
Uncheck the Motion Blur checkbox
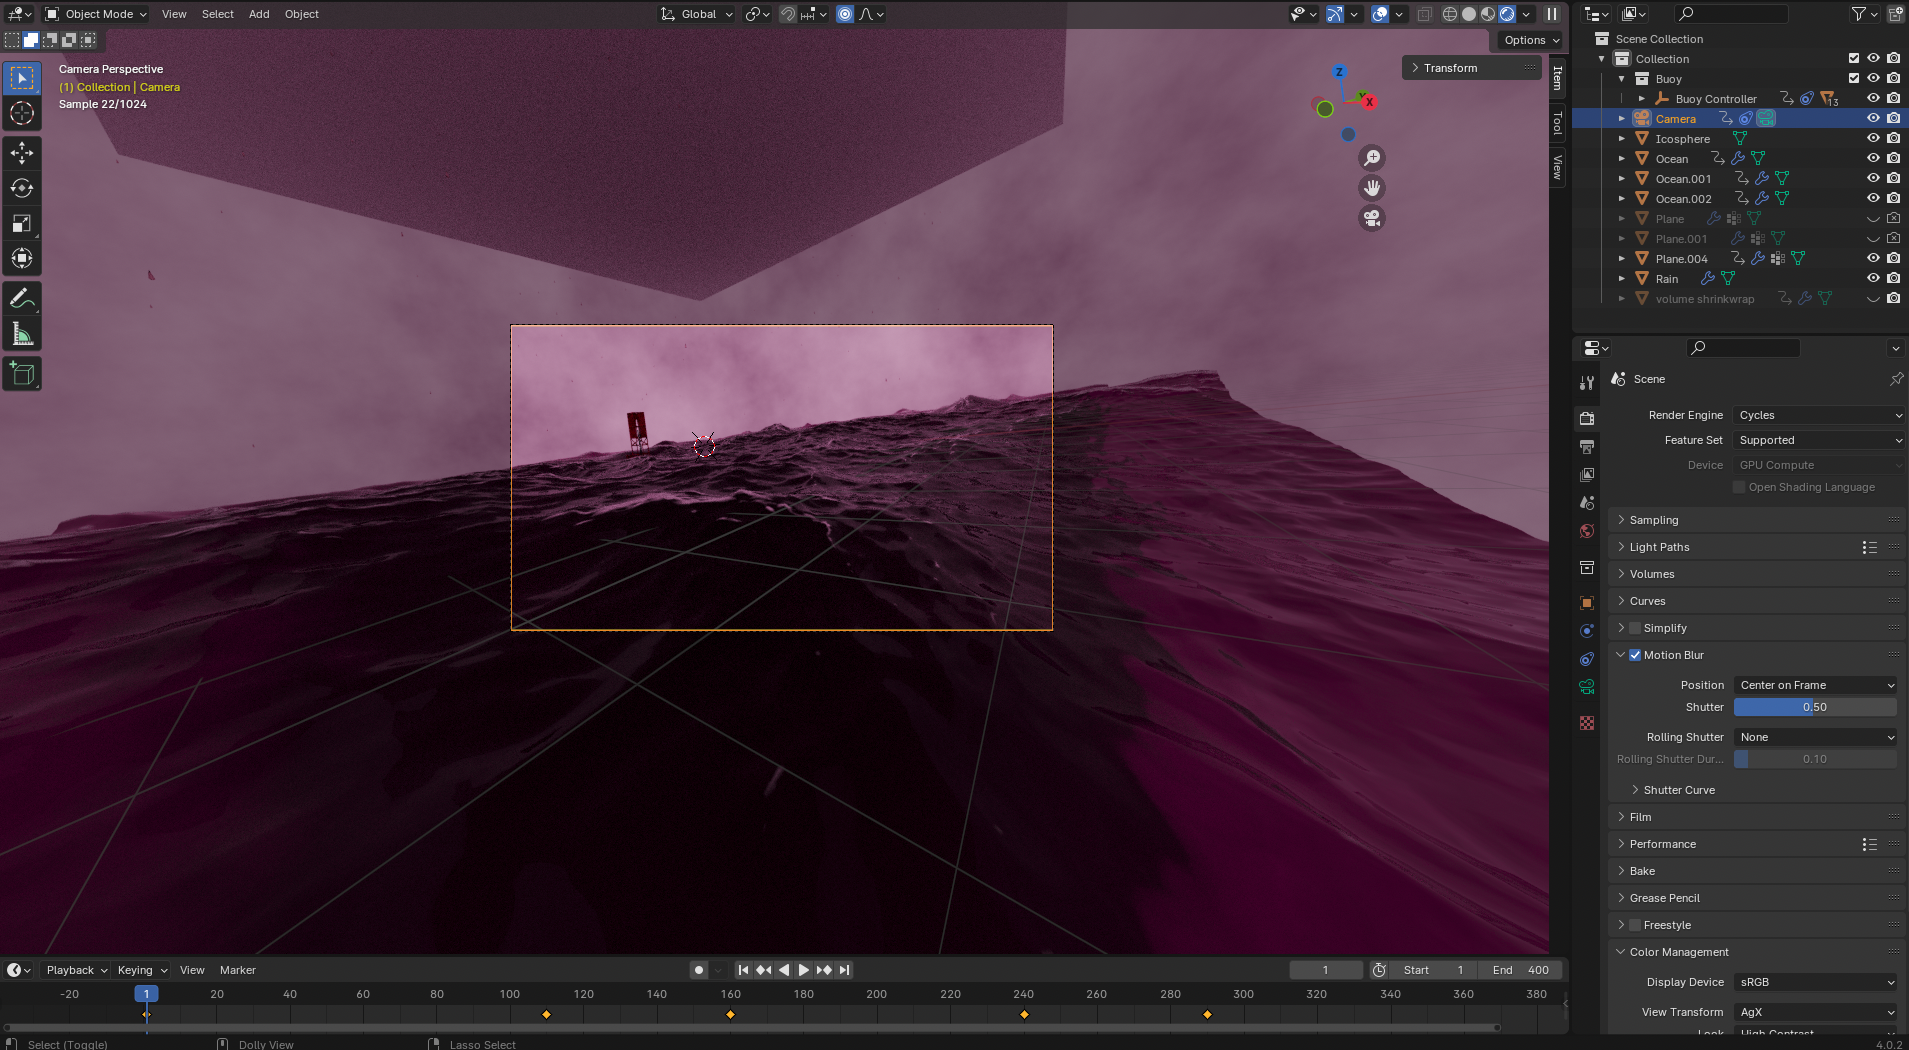click(1635, 655)
